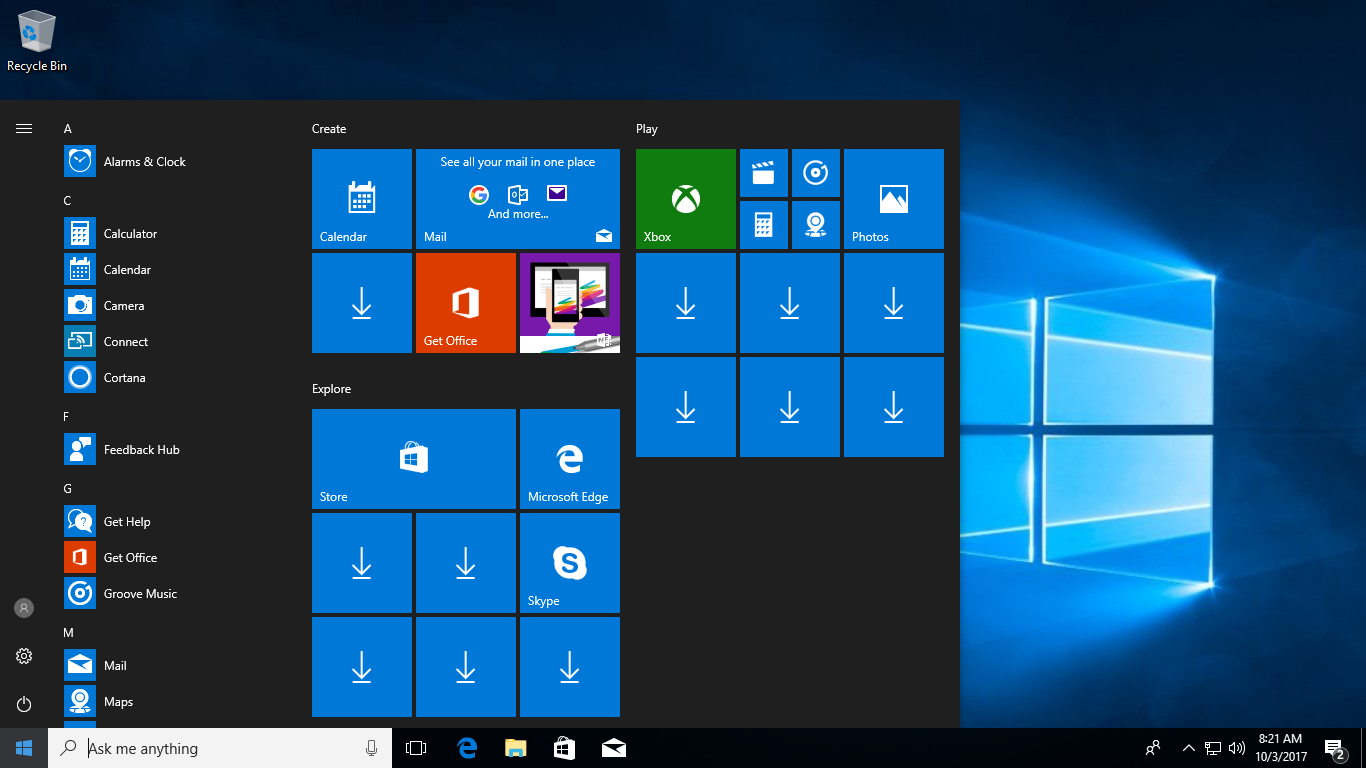Open the Xbox tile
1366x768 pixels.
click(685, 199)
